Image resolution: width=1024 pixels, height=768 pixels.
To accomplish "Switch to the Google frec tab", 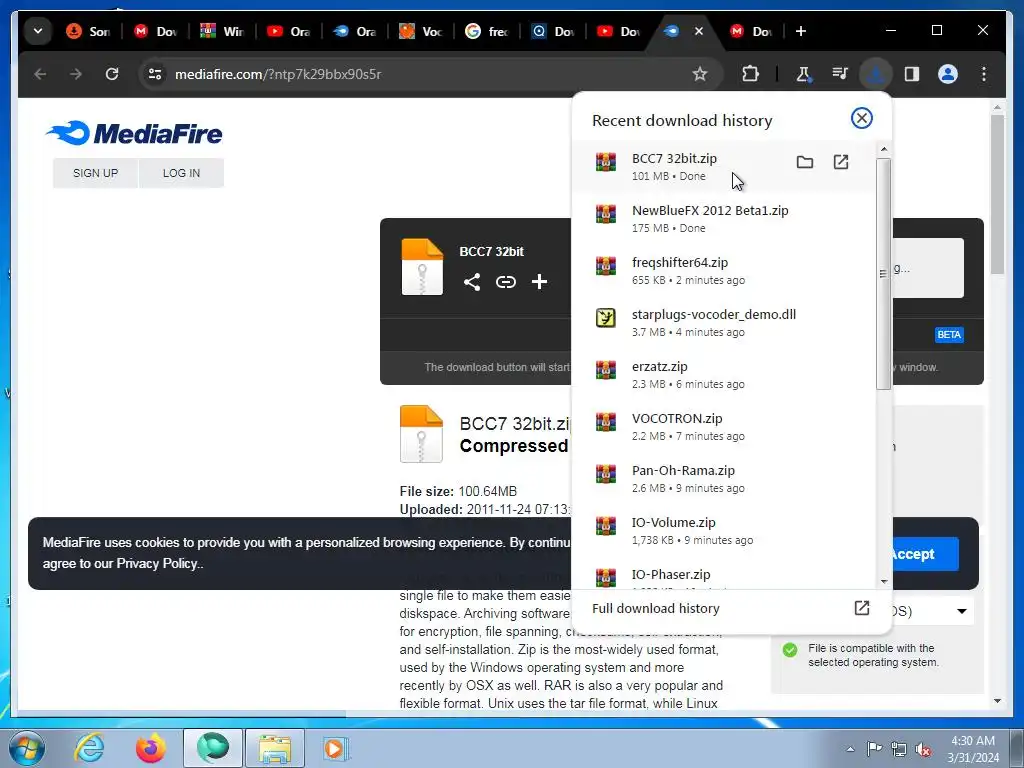I will [487, 31].
